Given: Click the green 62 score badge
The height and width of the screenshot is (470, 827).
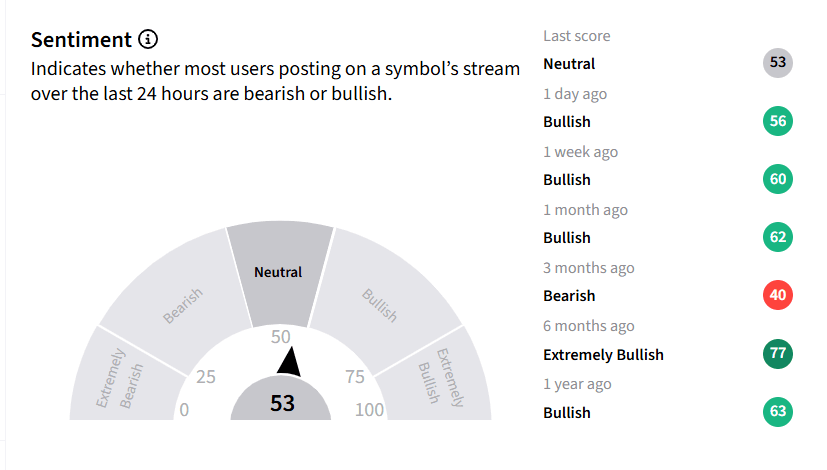Looking at the screenshot, I should pyautogui.click(x=778, y=237).
